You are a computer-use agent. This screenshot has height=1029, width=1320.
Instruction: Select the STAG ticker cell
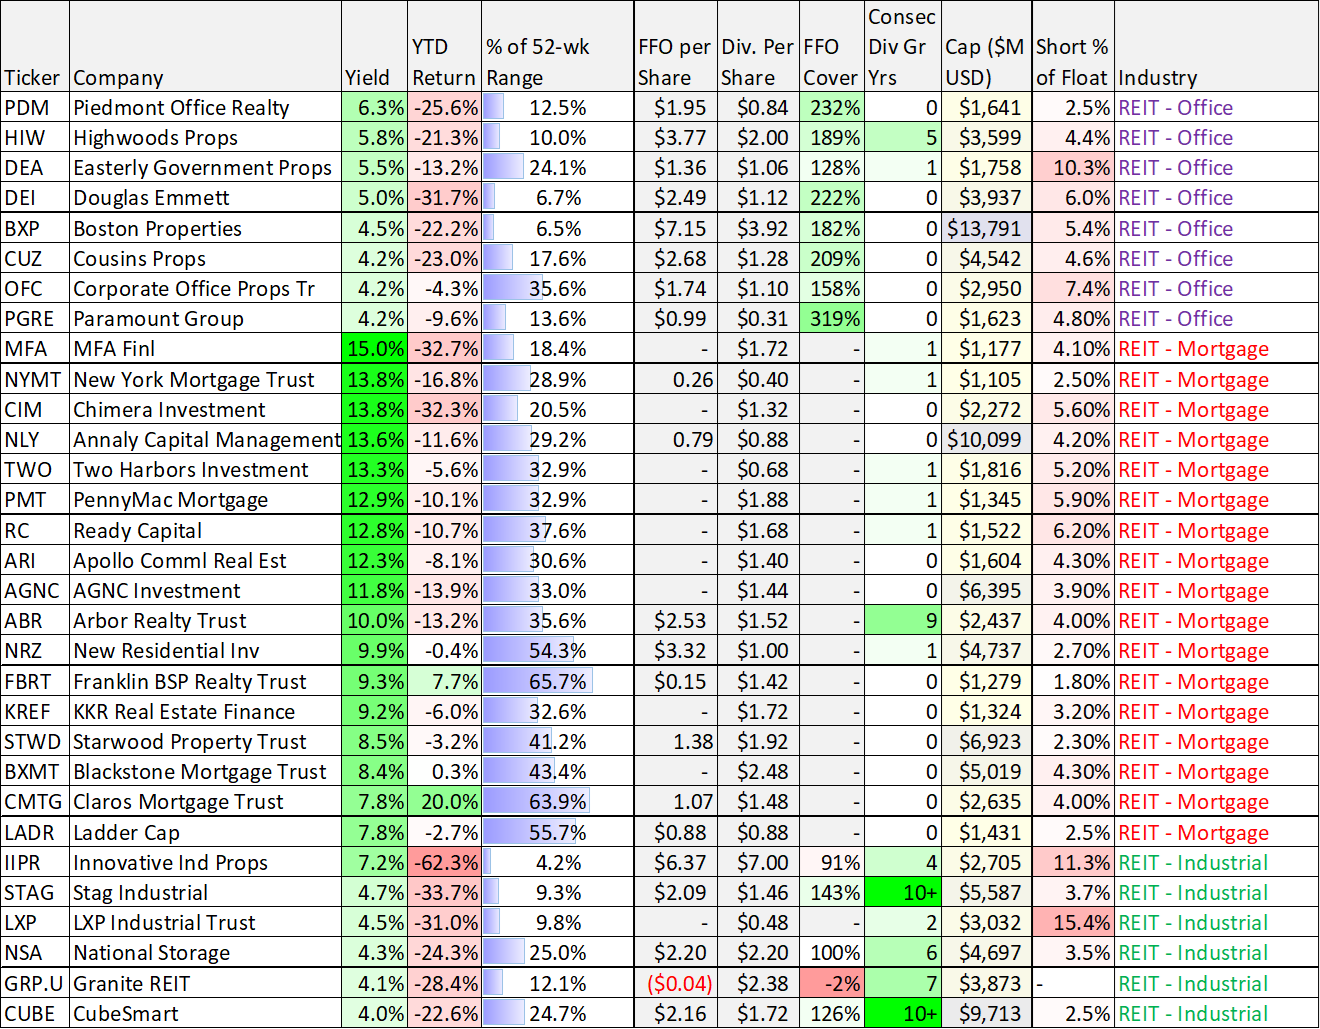tap(35, 893)
